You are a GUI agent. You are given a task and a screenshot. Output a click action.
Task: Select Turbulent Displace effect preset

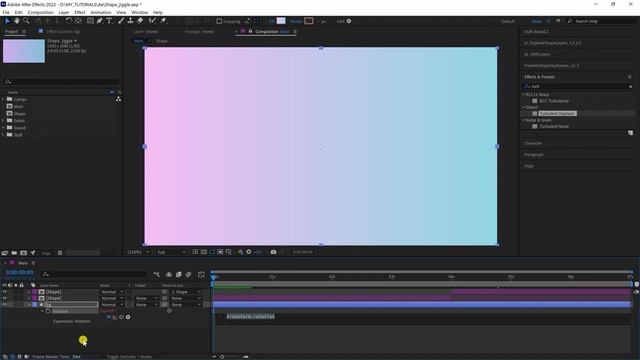coord(557,113)
